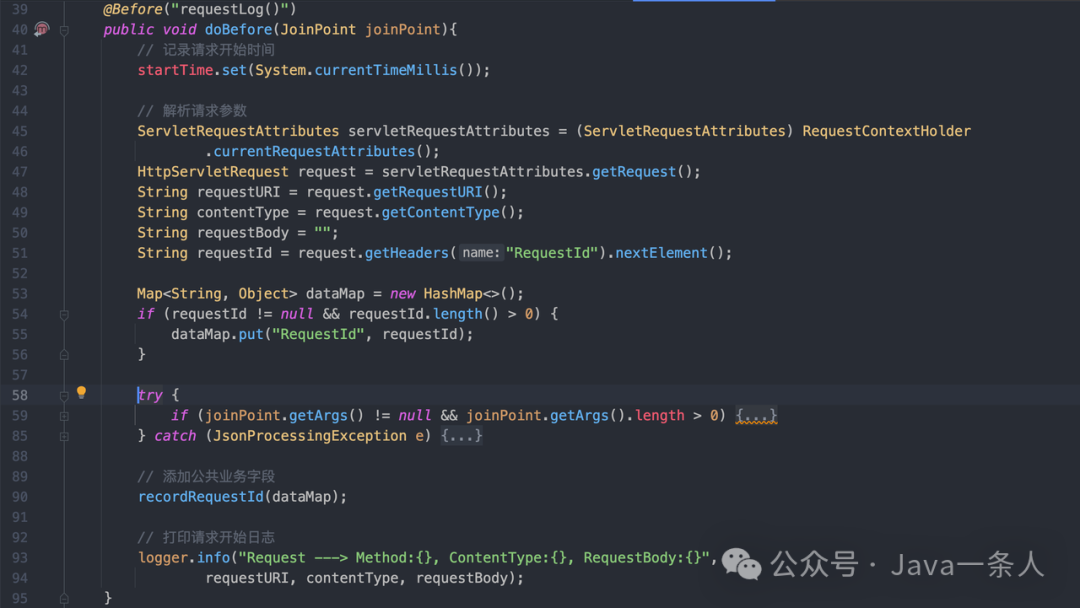Click the @Before annotation on line 39

pyautogui.click(x=133, y=9)
